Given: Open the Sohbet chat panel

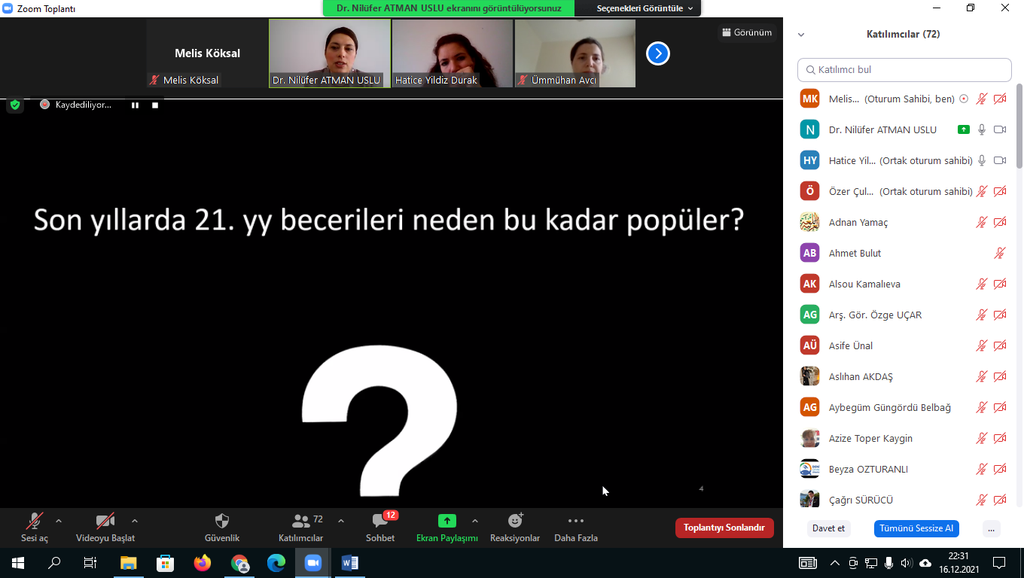Looking at the screenshot, I should (380, 521).
